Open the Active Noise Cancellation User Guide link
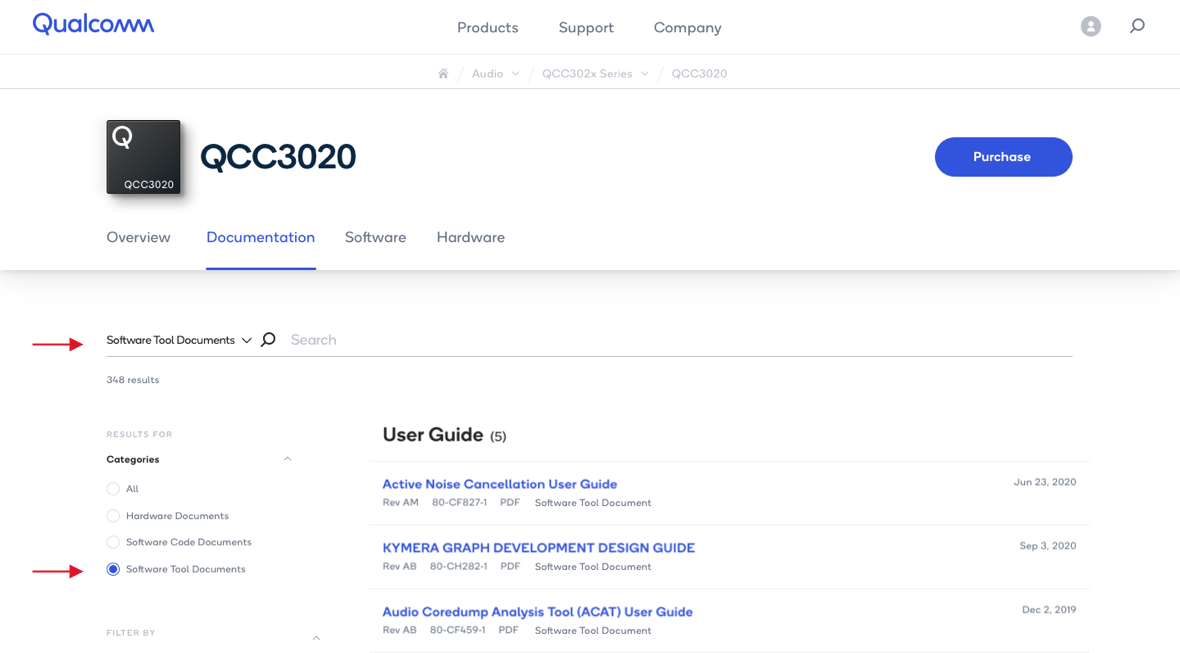The image size is (1180, 653). tap(499, 484)
